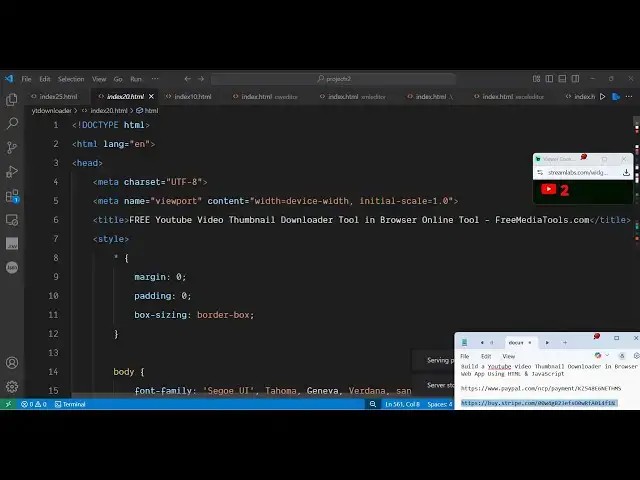The image size is (640, 480).
Task: Click the projects2 command center search box
Action: coord(333,79)
